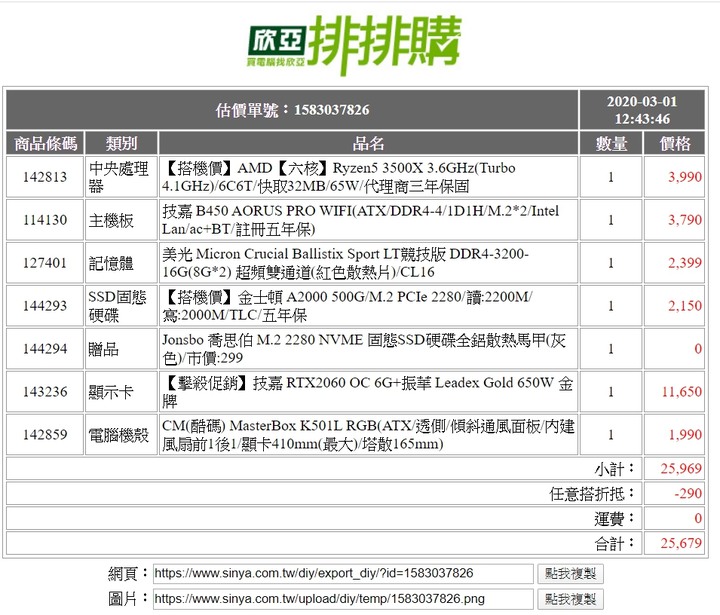Select barcode 143236
Viewport: 720px width, 615px height.
[x=45, y=392]
